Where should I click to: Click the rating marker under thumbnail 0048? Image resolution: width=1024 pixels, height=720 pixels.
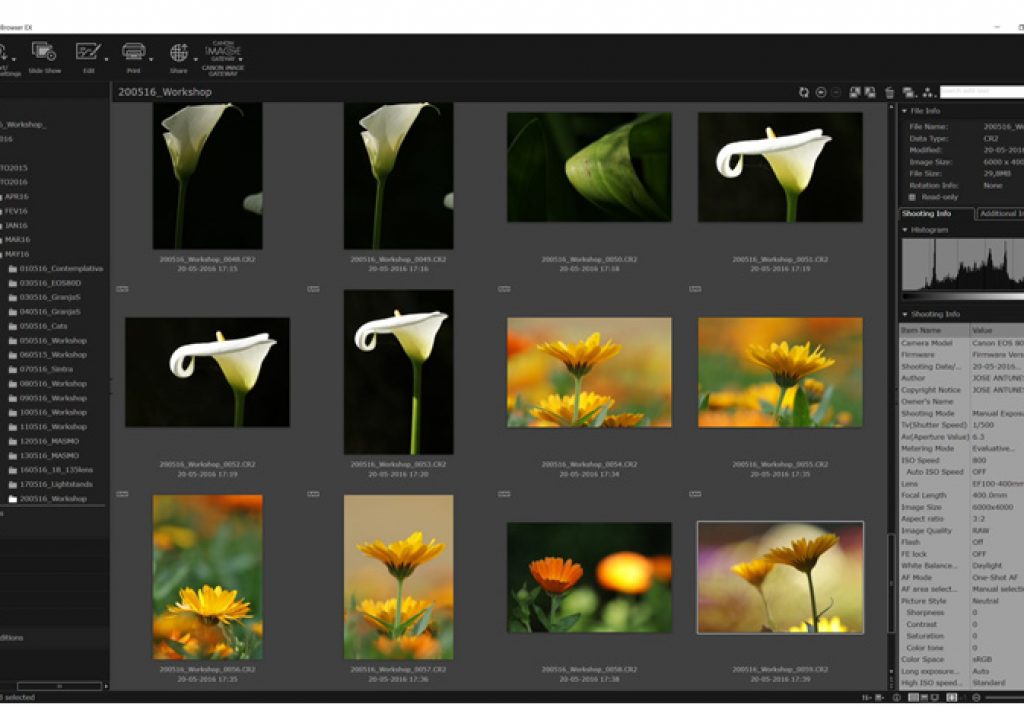(122, 289)
